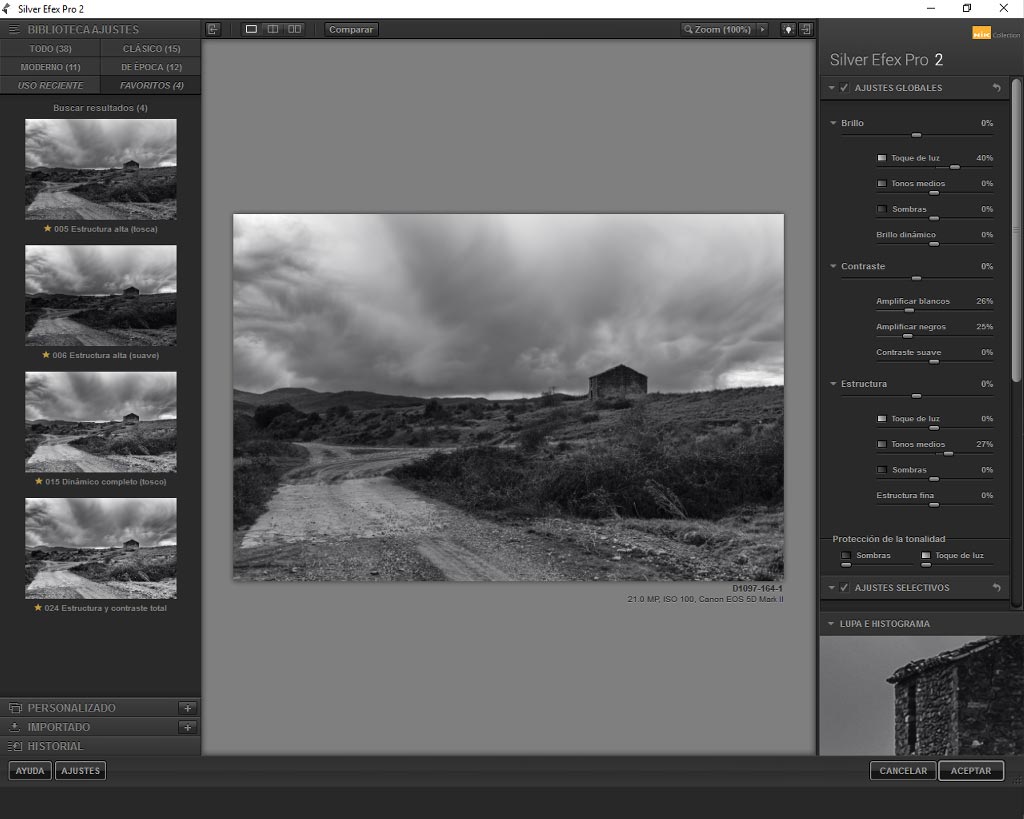Viewport: 1024px width, 819px height.
Task: Click the Ayuda button
Action: (30, 771)
